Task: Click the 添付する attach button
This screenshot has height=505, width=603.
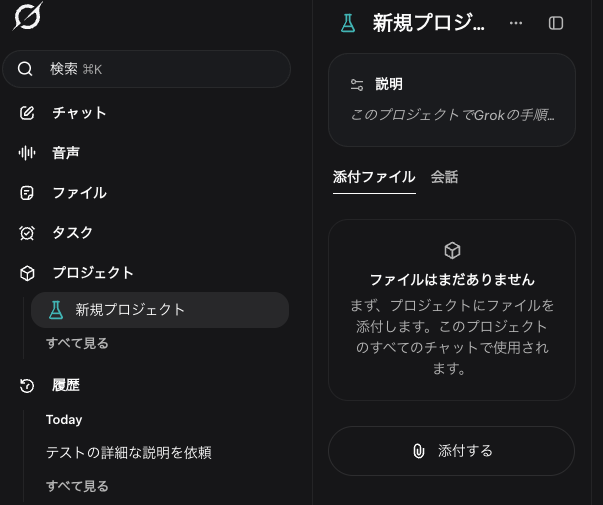Action: pyautogui.click(x=451, y=451)
